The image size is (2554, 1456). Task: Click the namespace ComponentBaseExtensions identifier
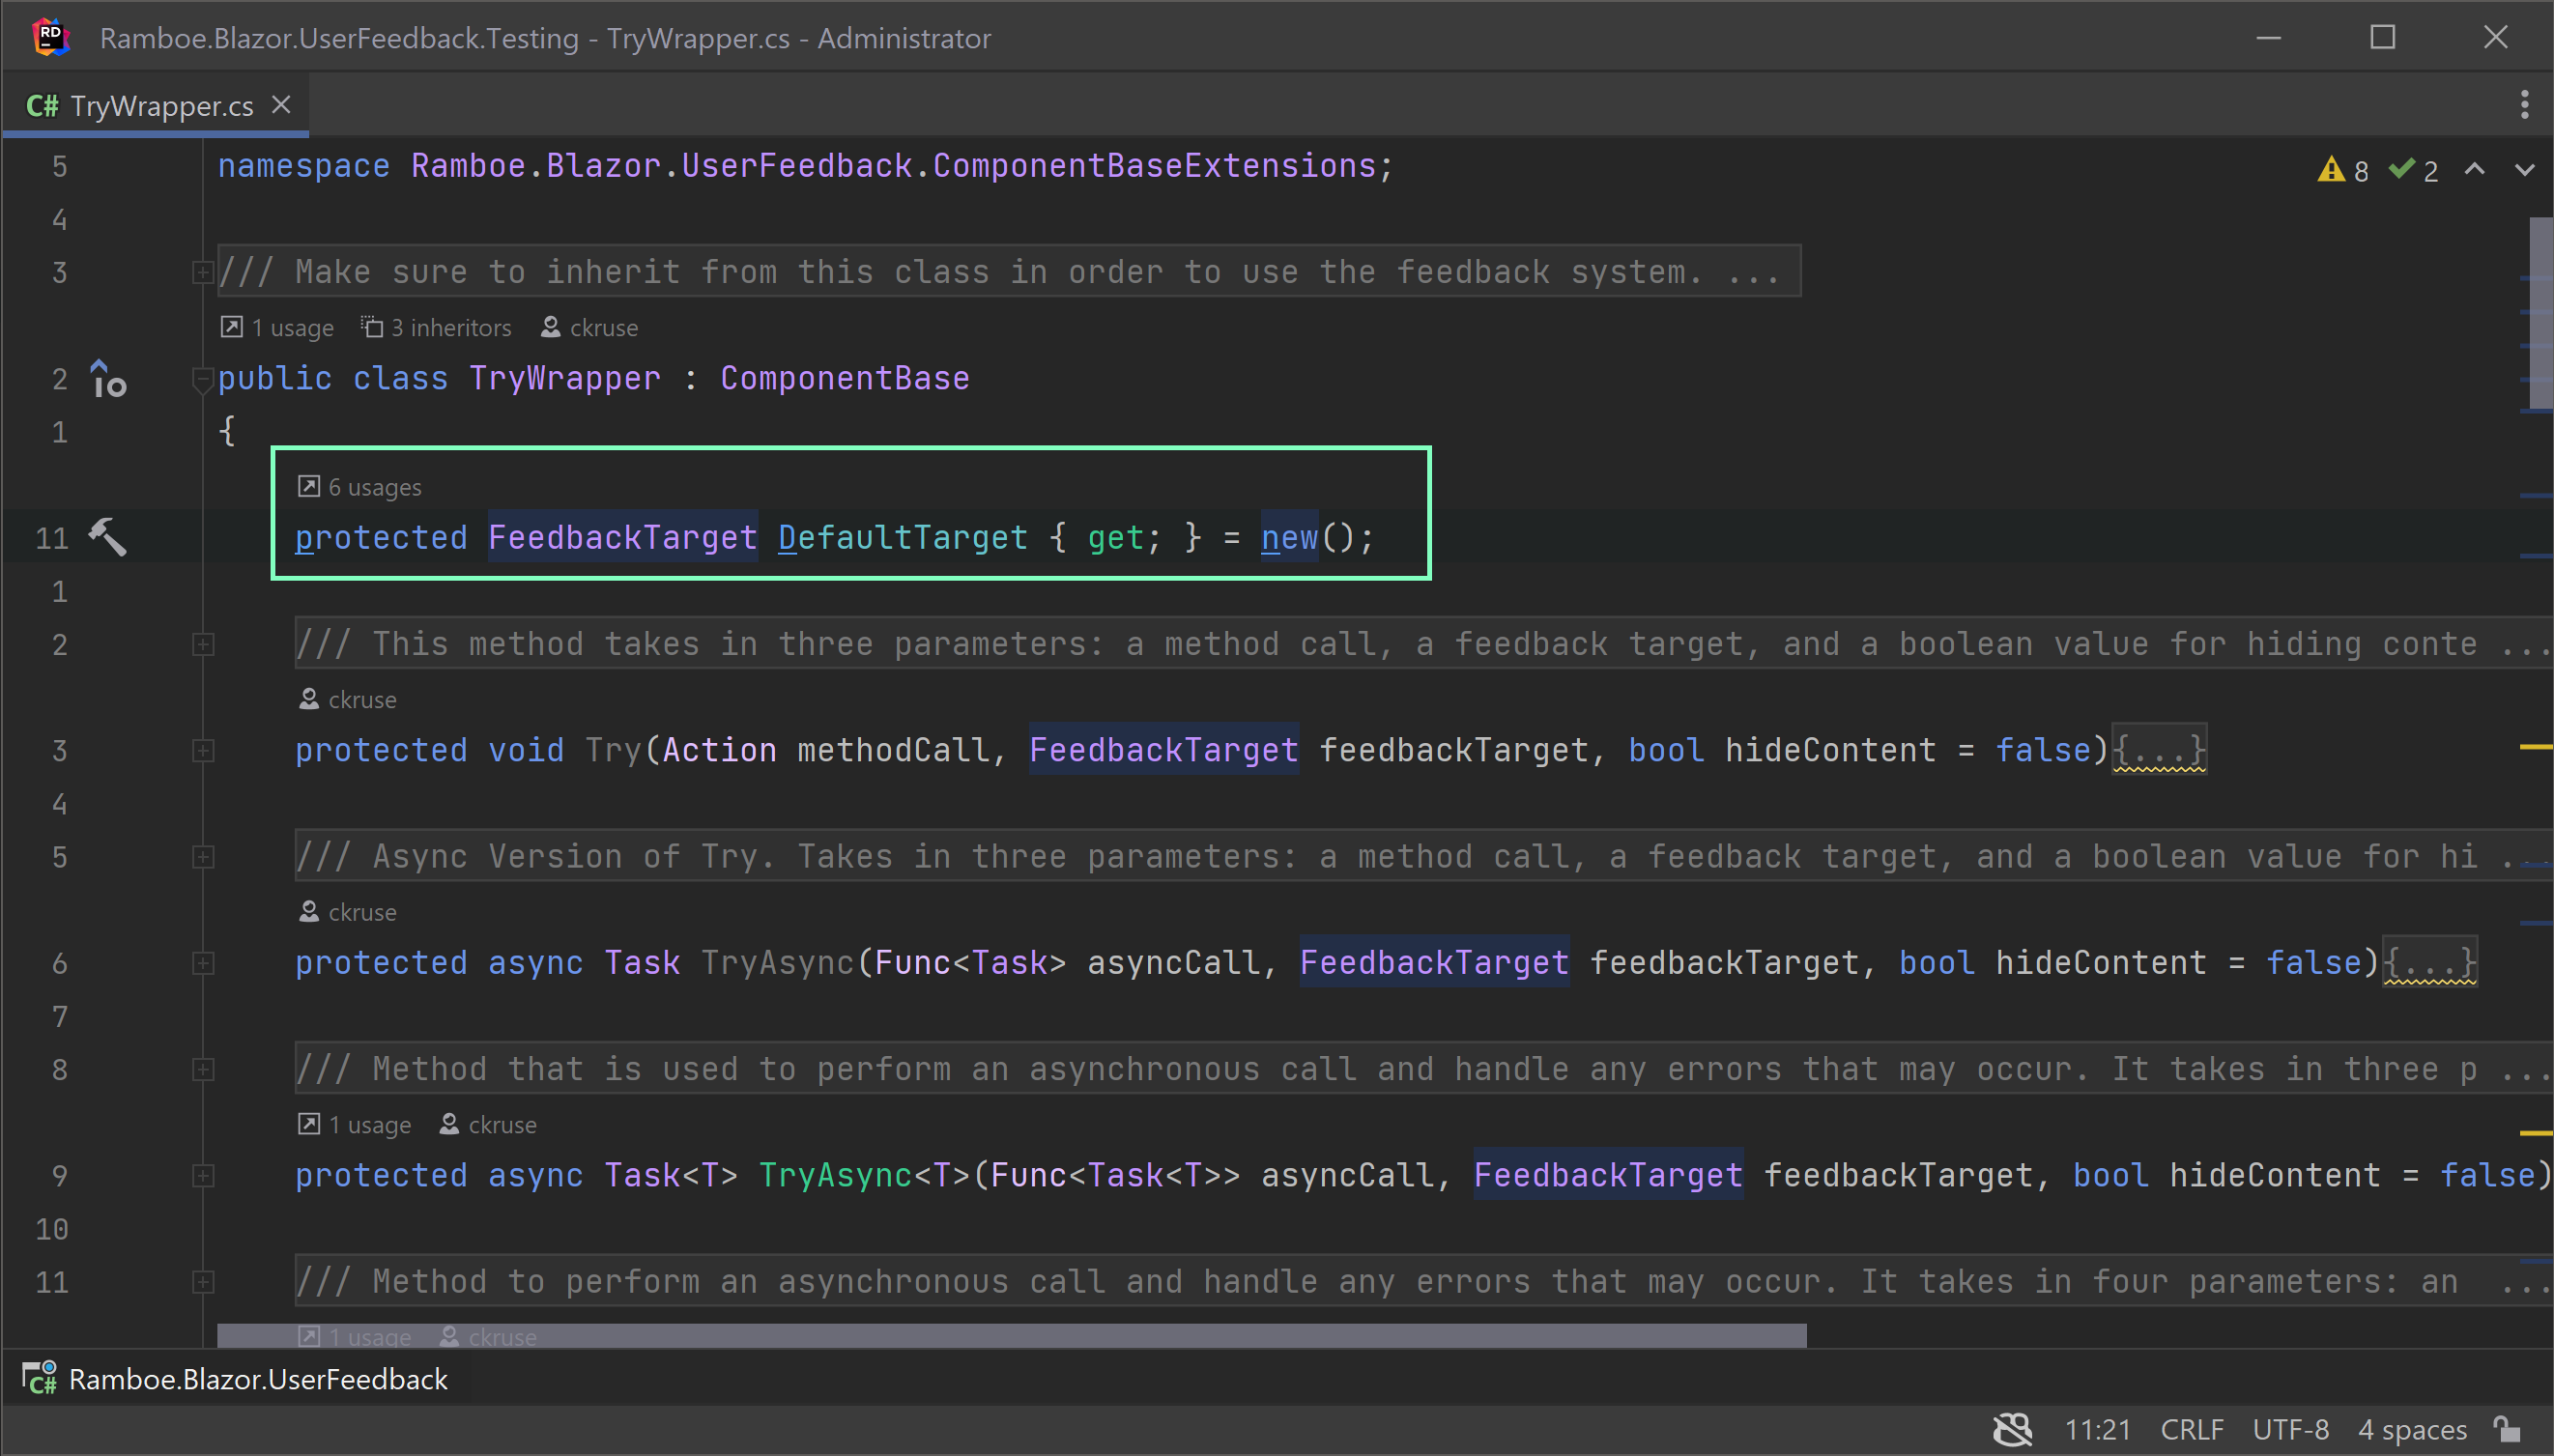point(1155,165)
